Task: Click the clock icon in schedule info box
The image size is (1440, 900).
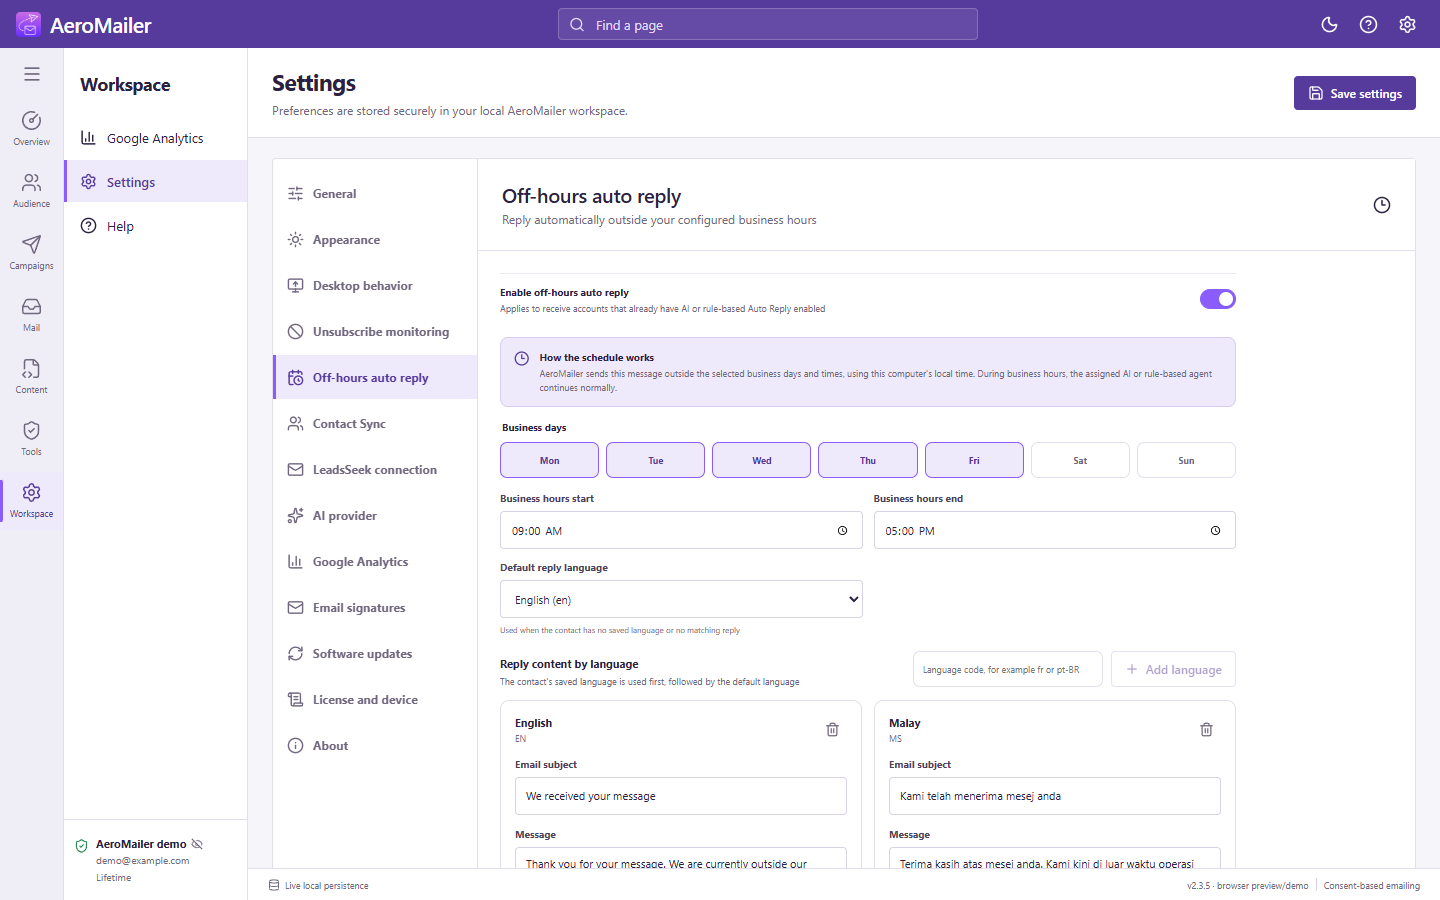Action: pyautogui.click(x=521, y=358)
